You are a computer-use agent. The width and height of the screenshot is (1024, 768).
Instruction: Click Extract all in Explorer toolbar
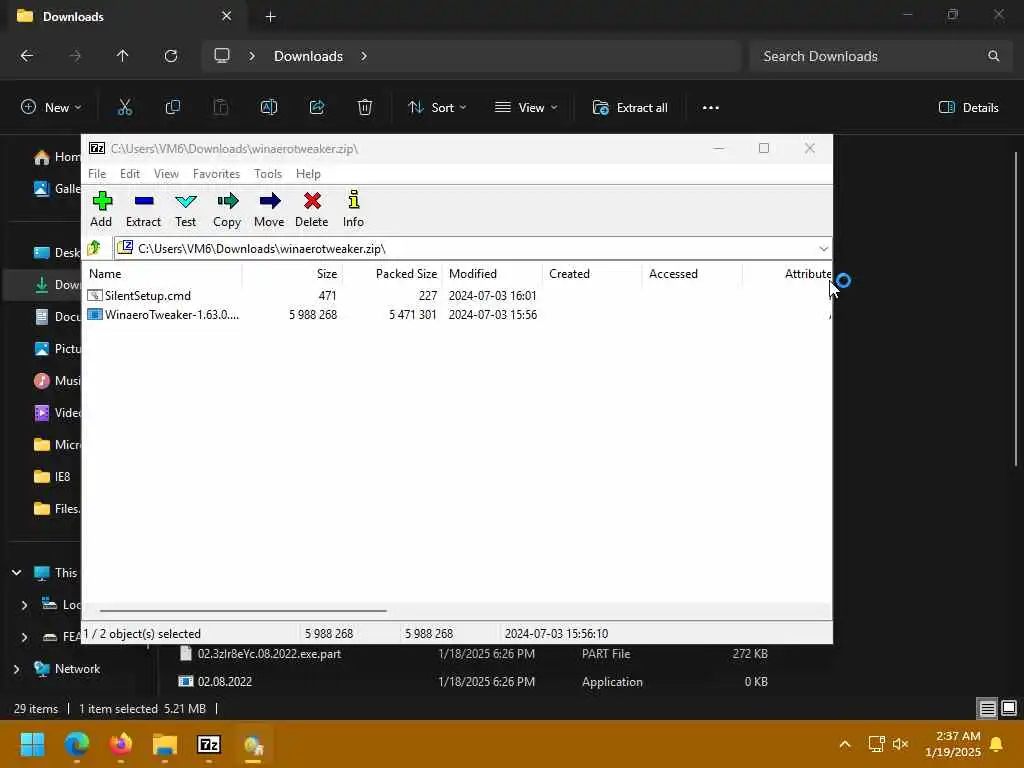tap(630, 108)
